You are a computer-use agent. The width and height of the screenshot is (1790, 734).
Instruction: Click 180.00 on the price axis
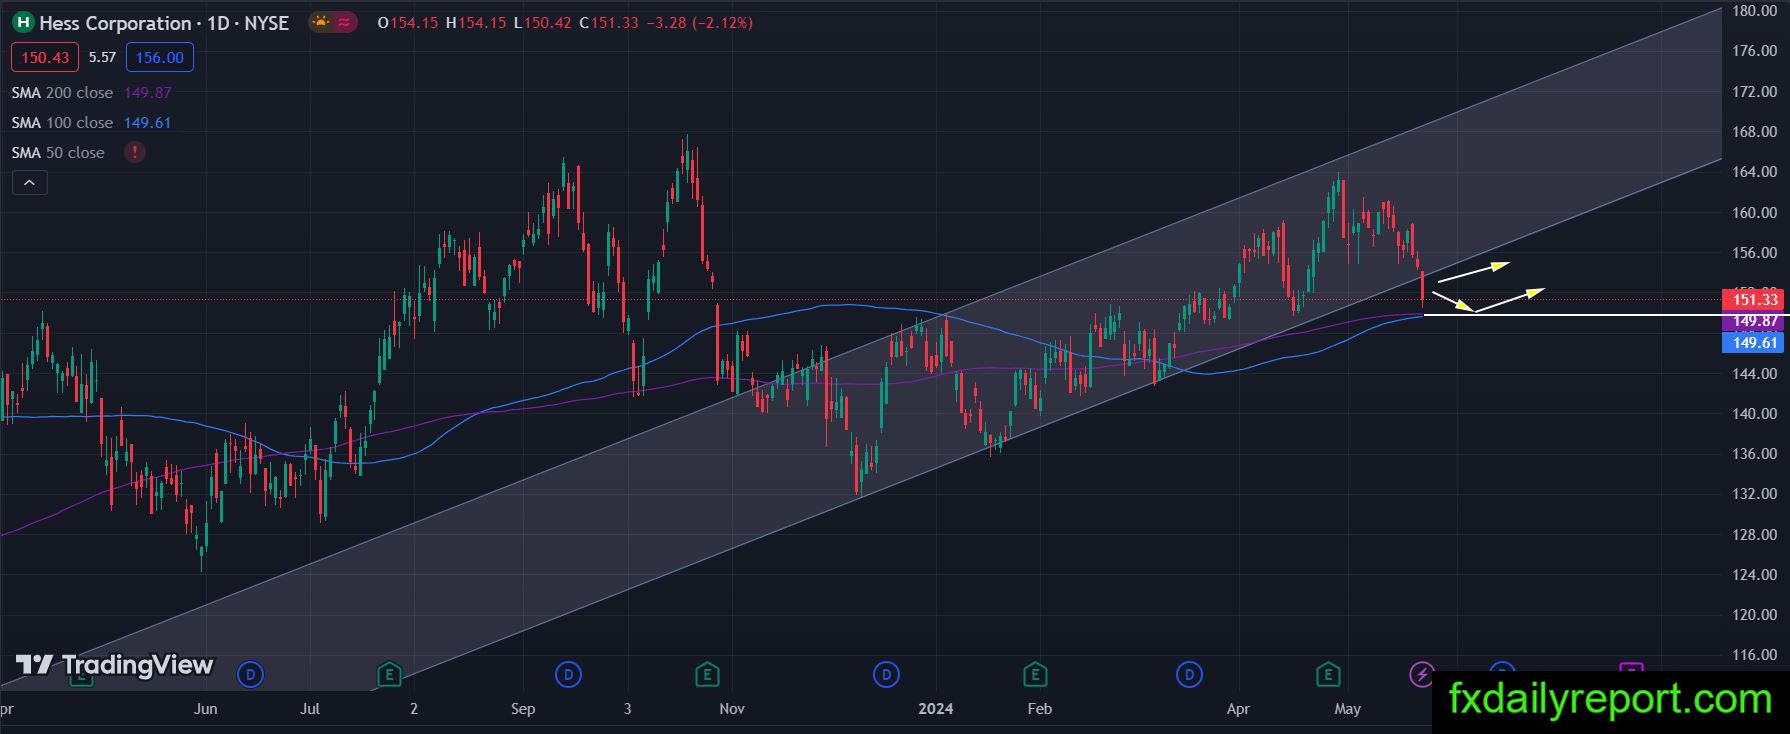pos(1754,10)
